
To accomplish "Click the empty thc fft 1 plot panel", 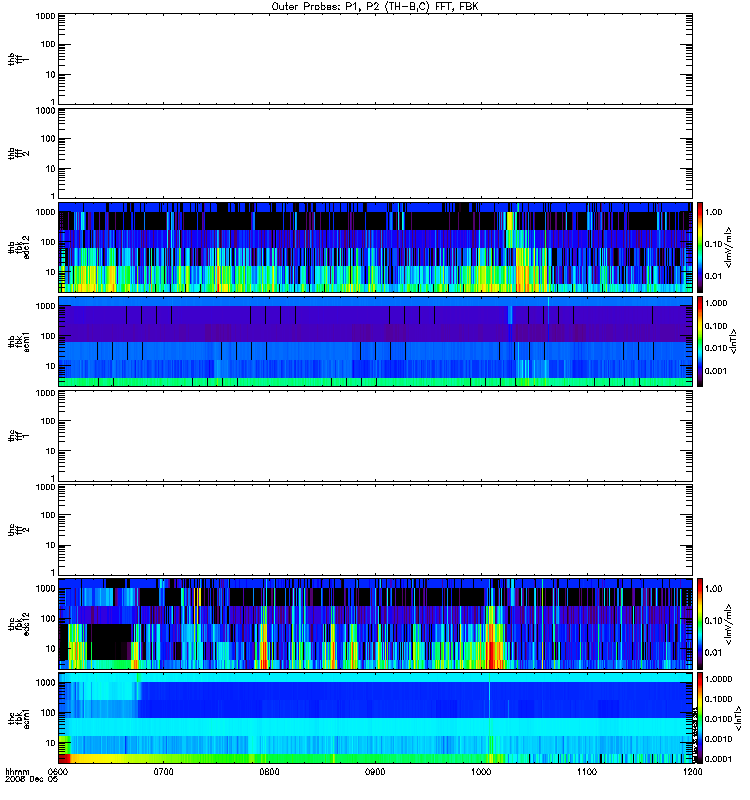I will [376, 436].
